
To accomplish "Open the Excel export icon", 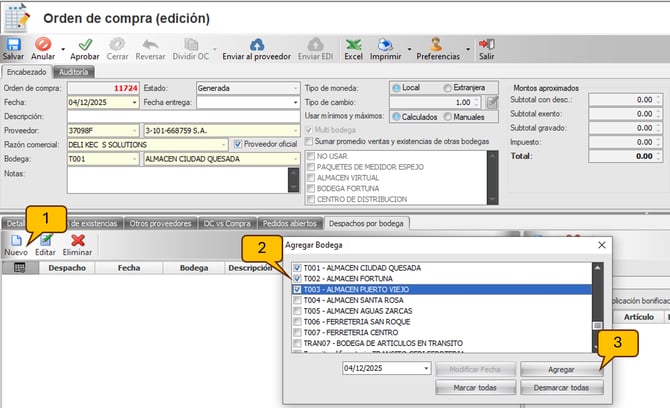I will click(354, 45).
